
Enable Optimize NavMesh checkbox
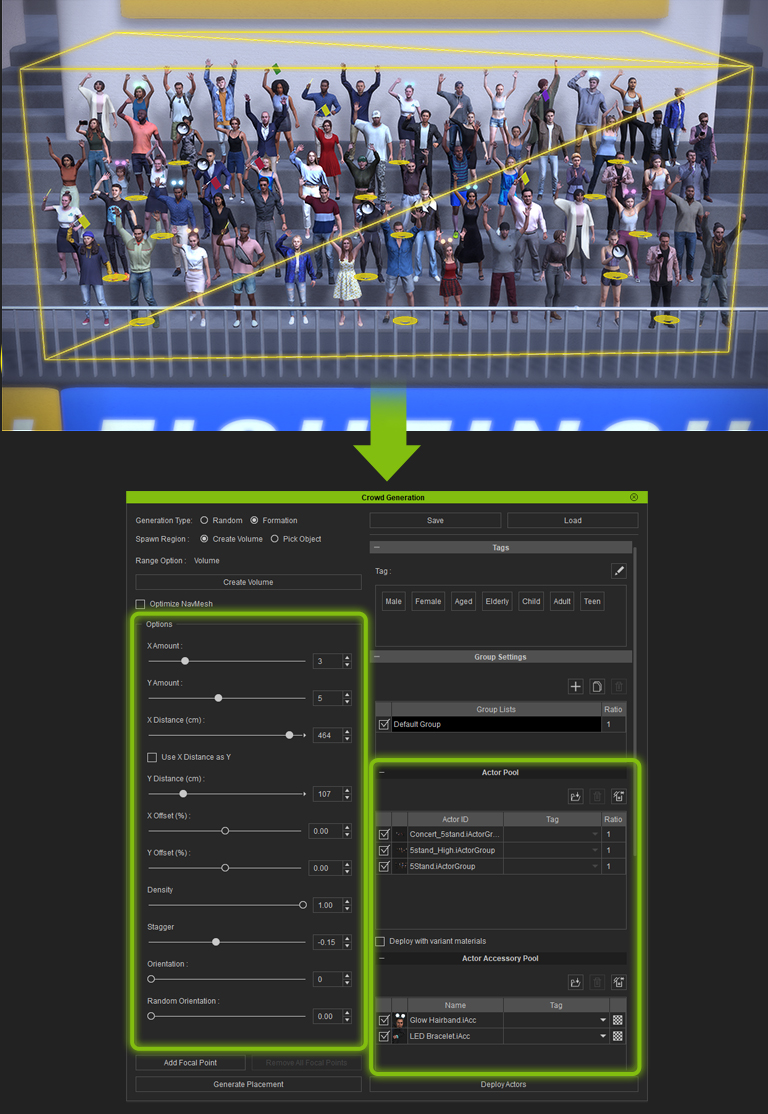pos(140,604)
